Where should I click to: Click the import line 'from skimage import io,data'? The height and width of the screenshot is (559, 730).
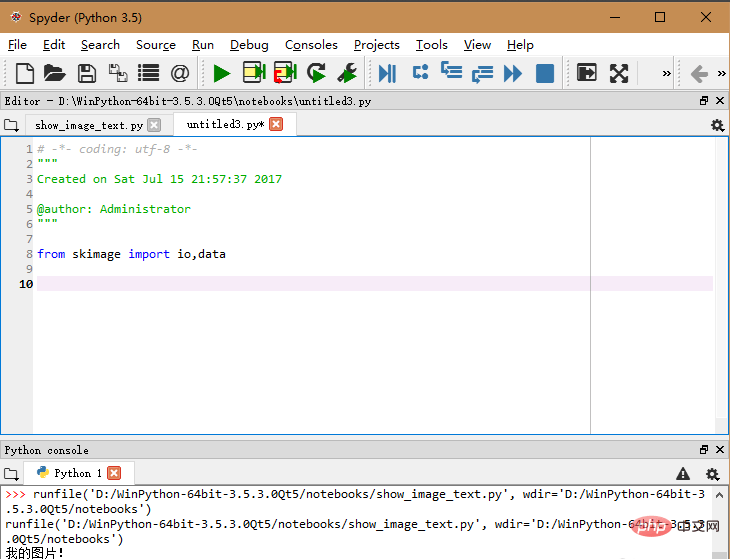(x=131, y=254)
